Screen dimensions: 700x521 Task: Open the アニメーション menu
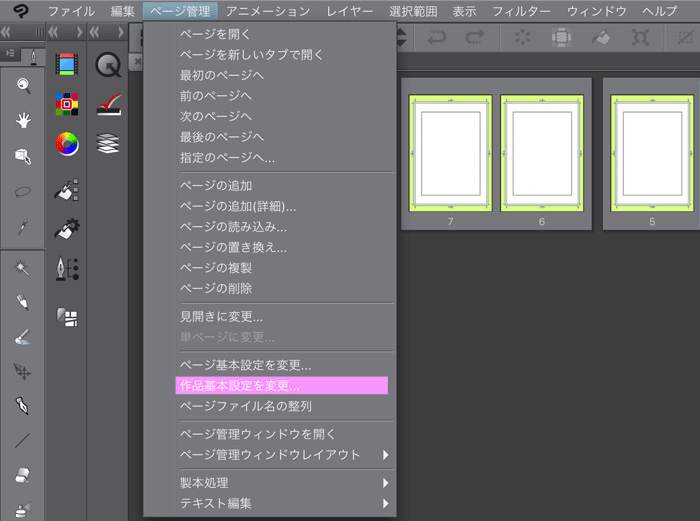coord(268,11)
